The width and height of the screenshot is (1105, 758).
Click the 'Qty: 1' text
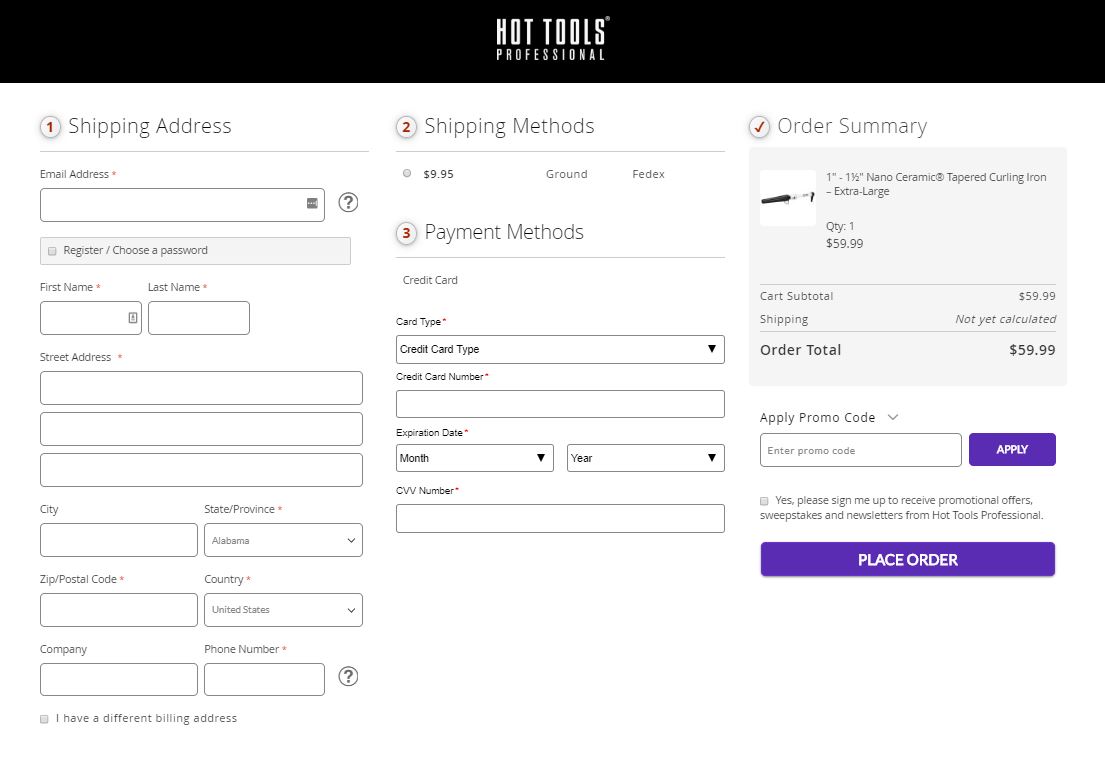[x=840, y=226]
